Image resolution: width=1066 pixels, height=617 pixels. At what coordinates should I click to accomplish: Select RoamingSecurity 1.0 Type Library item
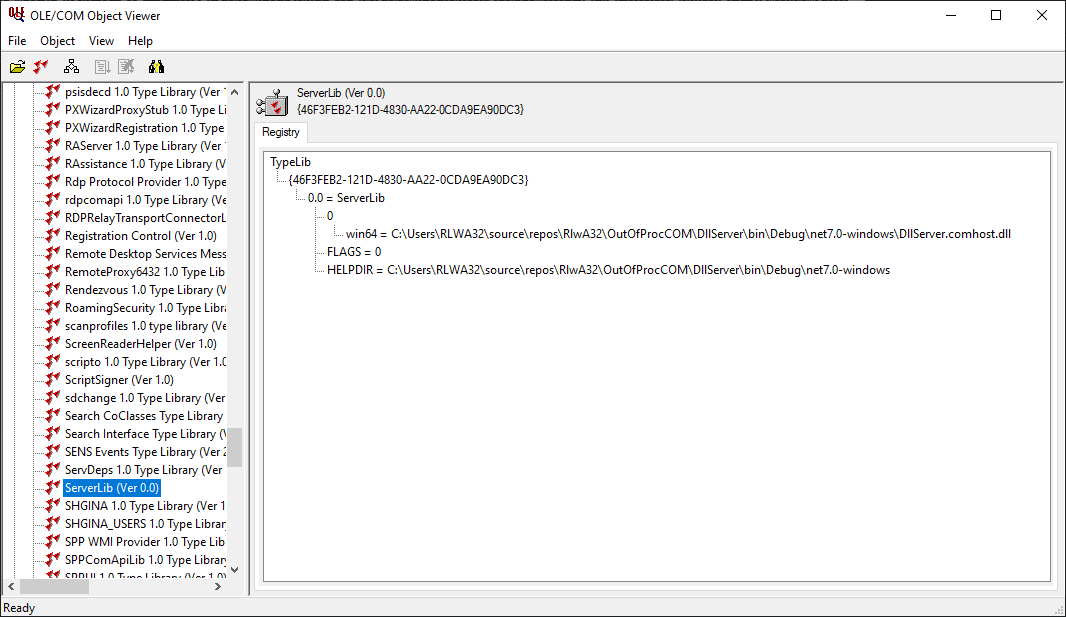click(x=145, y=308)
